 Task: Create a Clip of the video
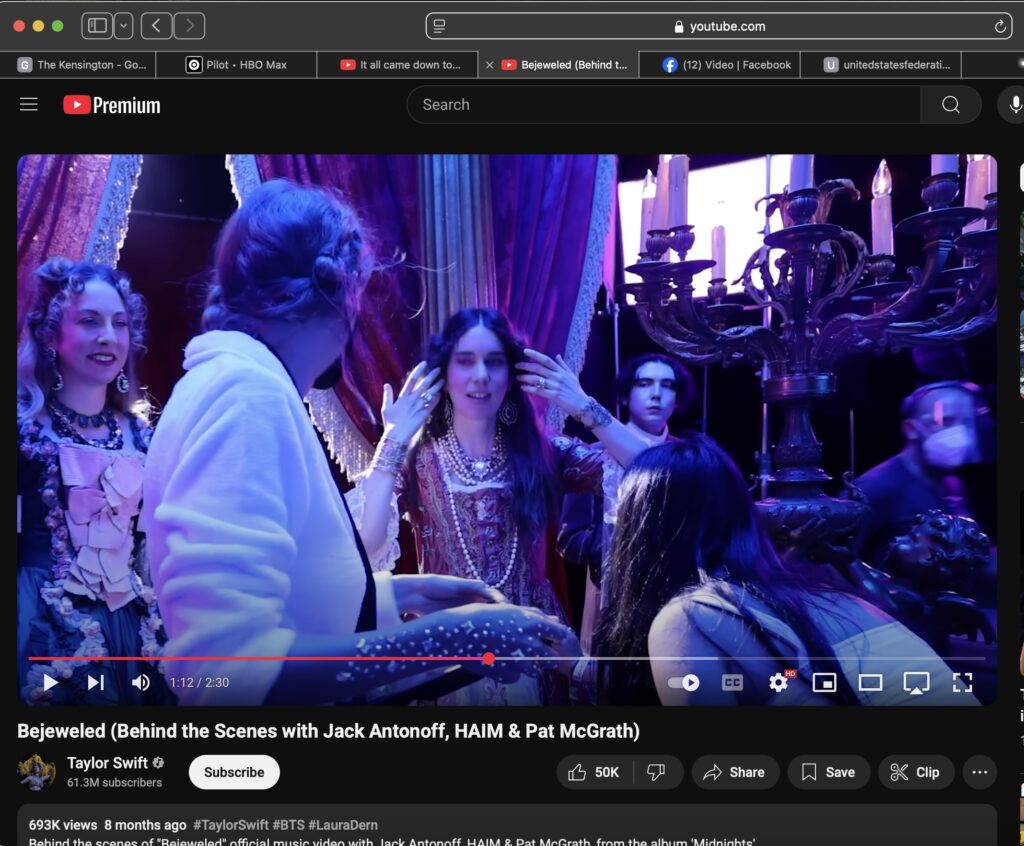click(x=916, y=772)
